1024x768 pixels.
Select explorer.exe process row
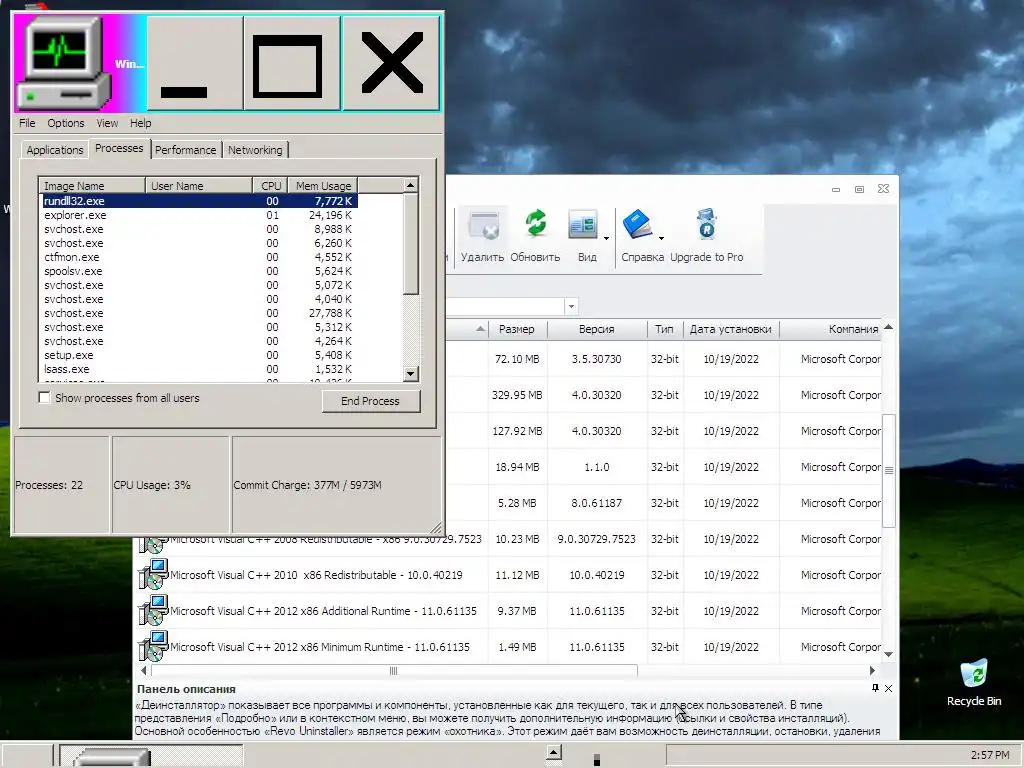point(199,215)
